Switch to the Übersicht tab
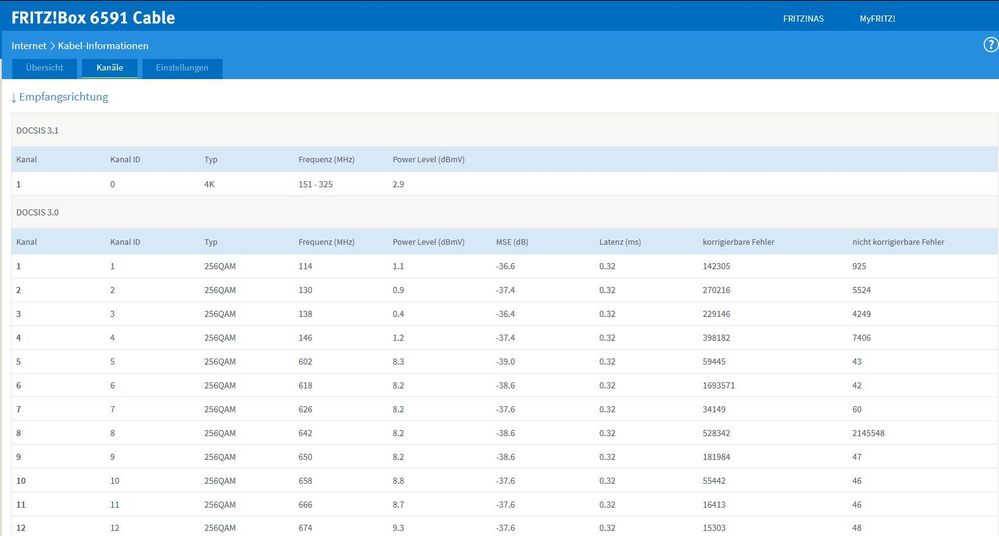This screenshot has height=536, width=999. pos(44,68)
